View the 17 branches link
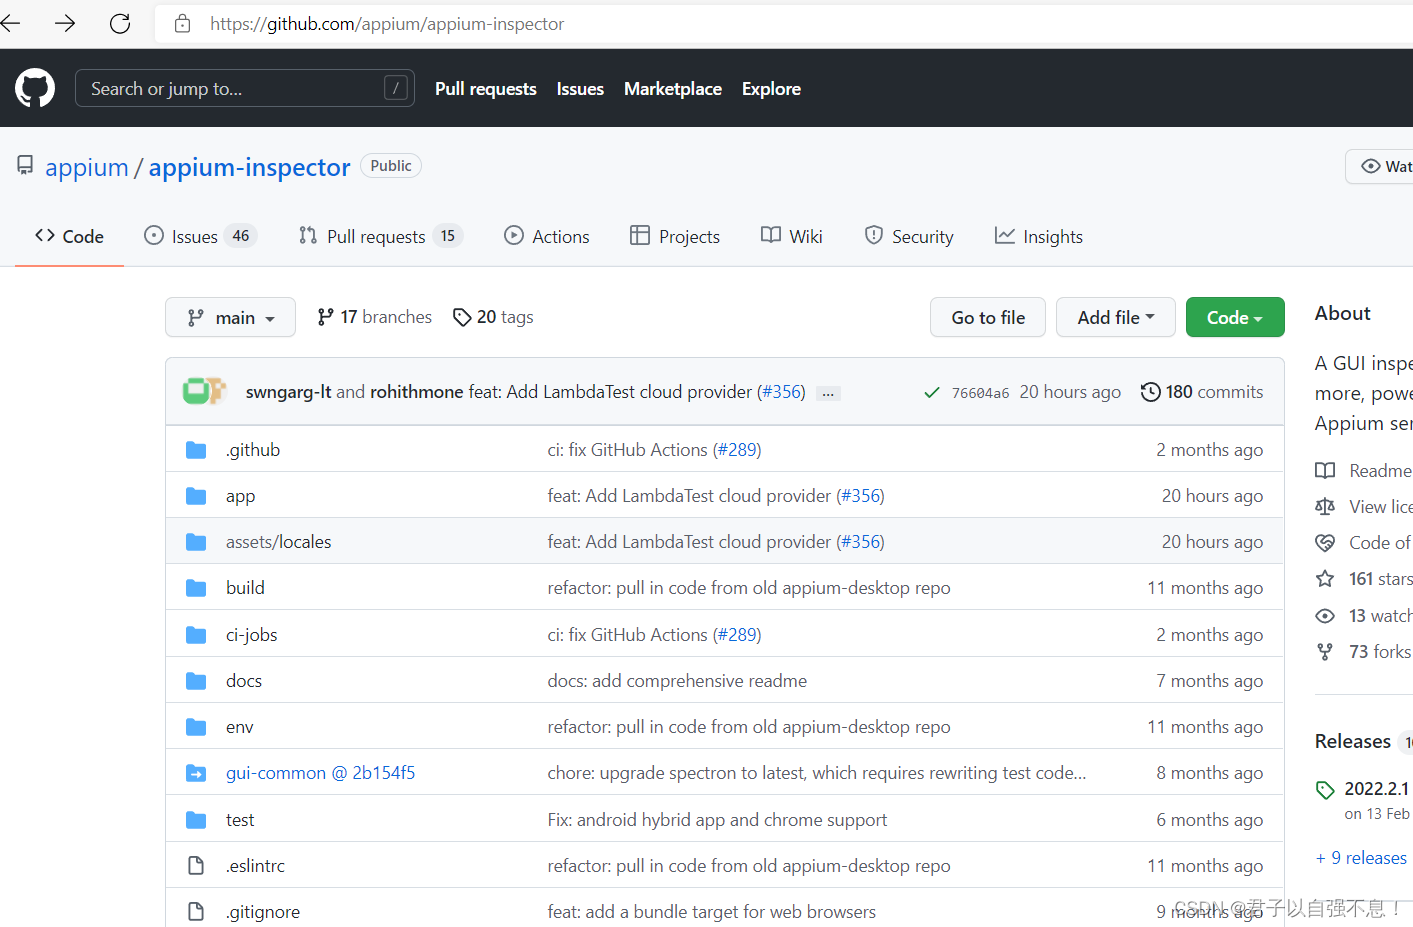Viewport: 1413px width, 927px height. pyautogui.click(x=375, y=317)
